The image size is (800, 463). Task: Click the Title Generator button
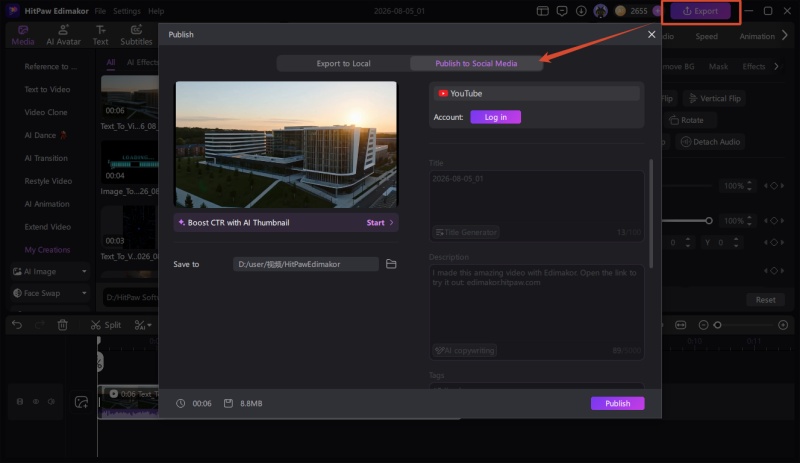tap(466, 232)
